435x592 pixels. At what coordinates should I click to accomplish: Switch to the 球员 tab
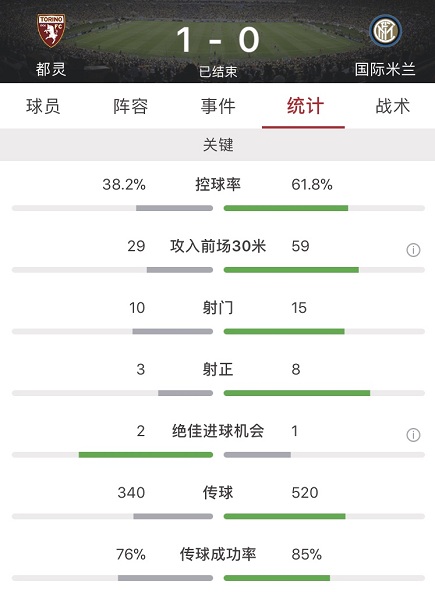click(43, 106)
